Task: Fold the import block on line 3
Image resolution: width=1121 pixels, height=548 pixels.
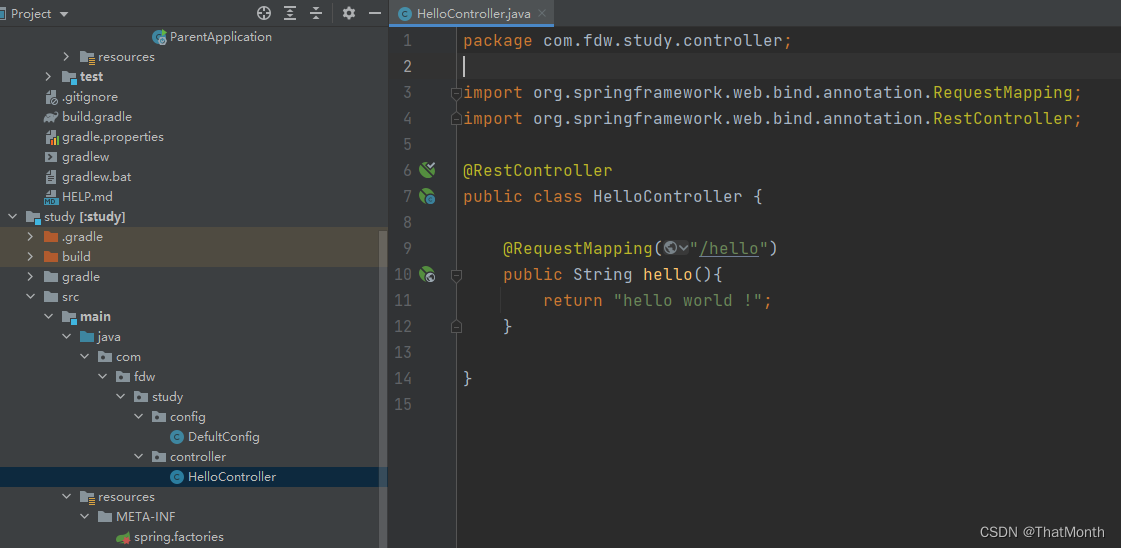Action: 455,92
